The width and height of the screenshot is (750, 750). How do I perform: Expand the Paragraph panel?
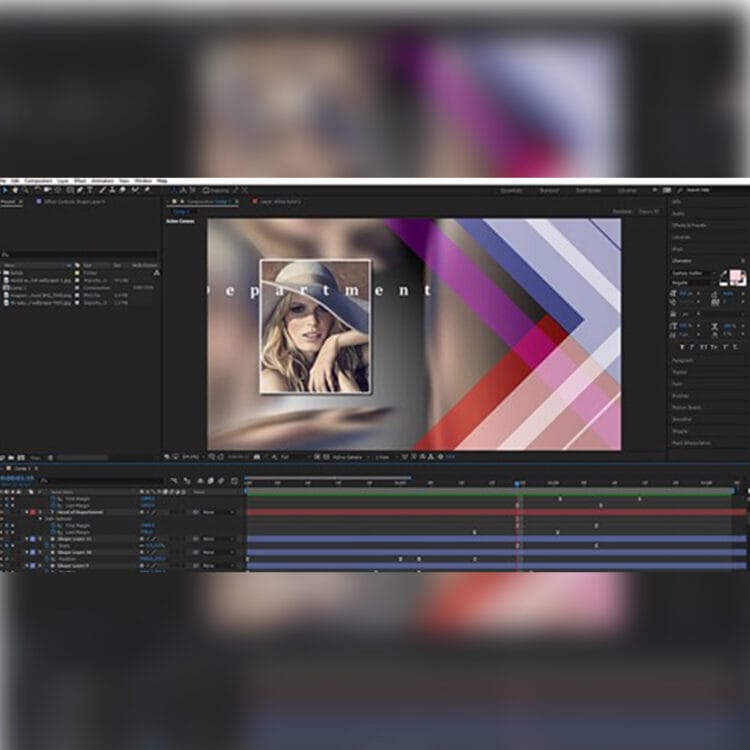[x=684, y=360]
